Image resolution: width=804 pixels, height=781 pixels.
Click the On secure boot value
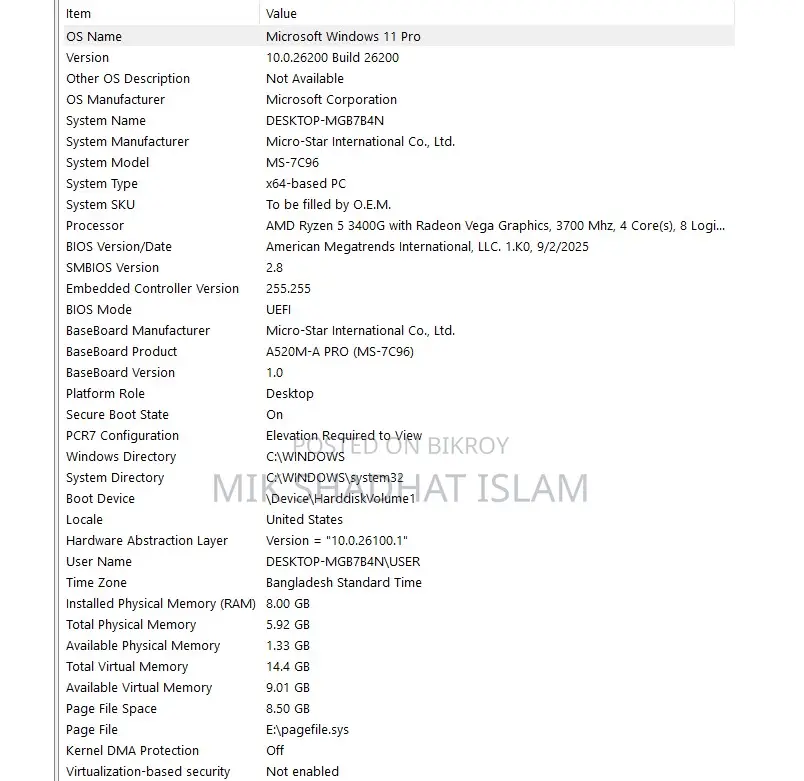(274, 415)
